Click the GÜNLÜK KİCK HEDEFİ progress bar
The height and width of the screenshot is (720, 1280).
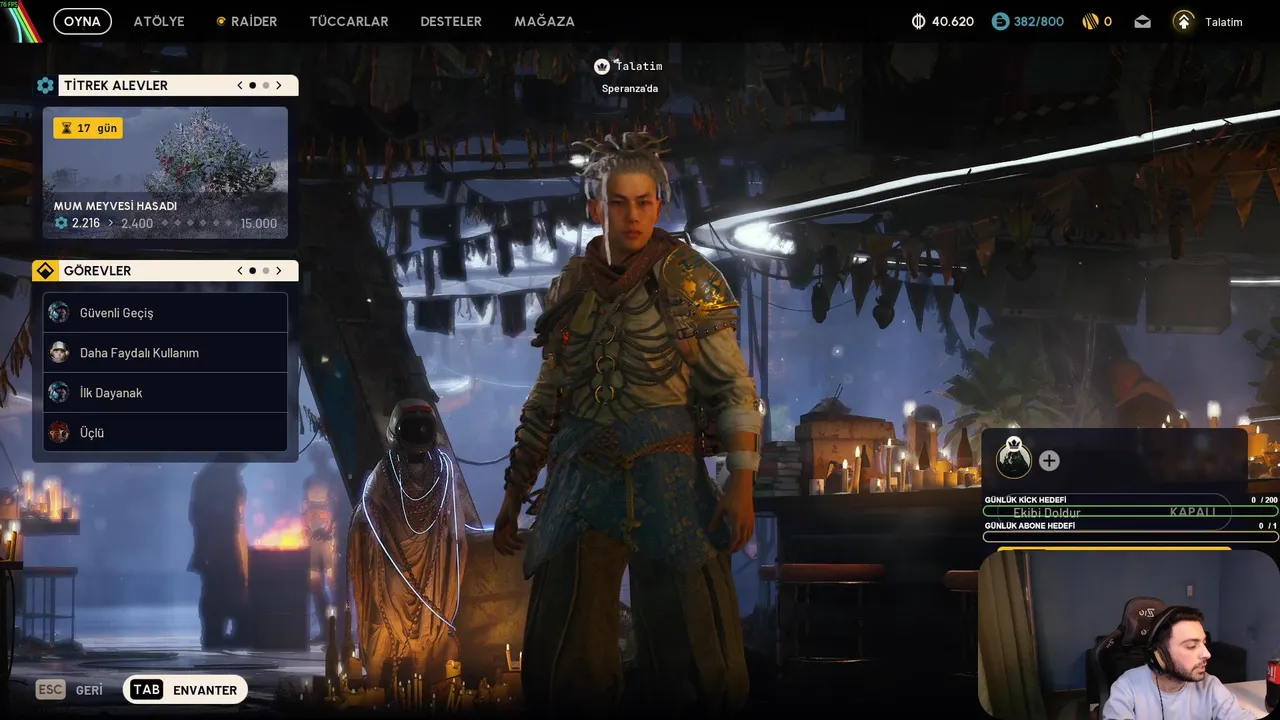pos(1131,511)
